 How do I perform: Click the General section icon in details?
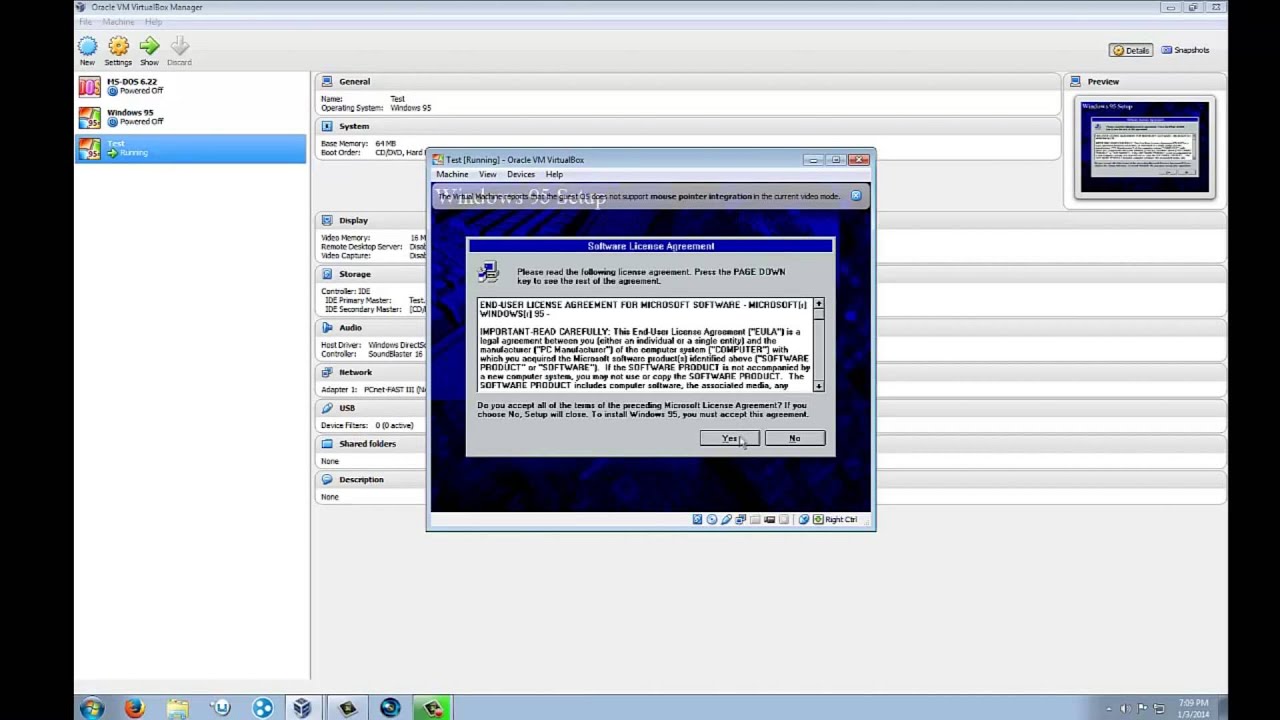(327, 81)
